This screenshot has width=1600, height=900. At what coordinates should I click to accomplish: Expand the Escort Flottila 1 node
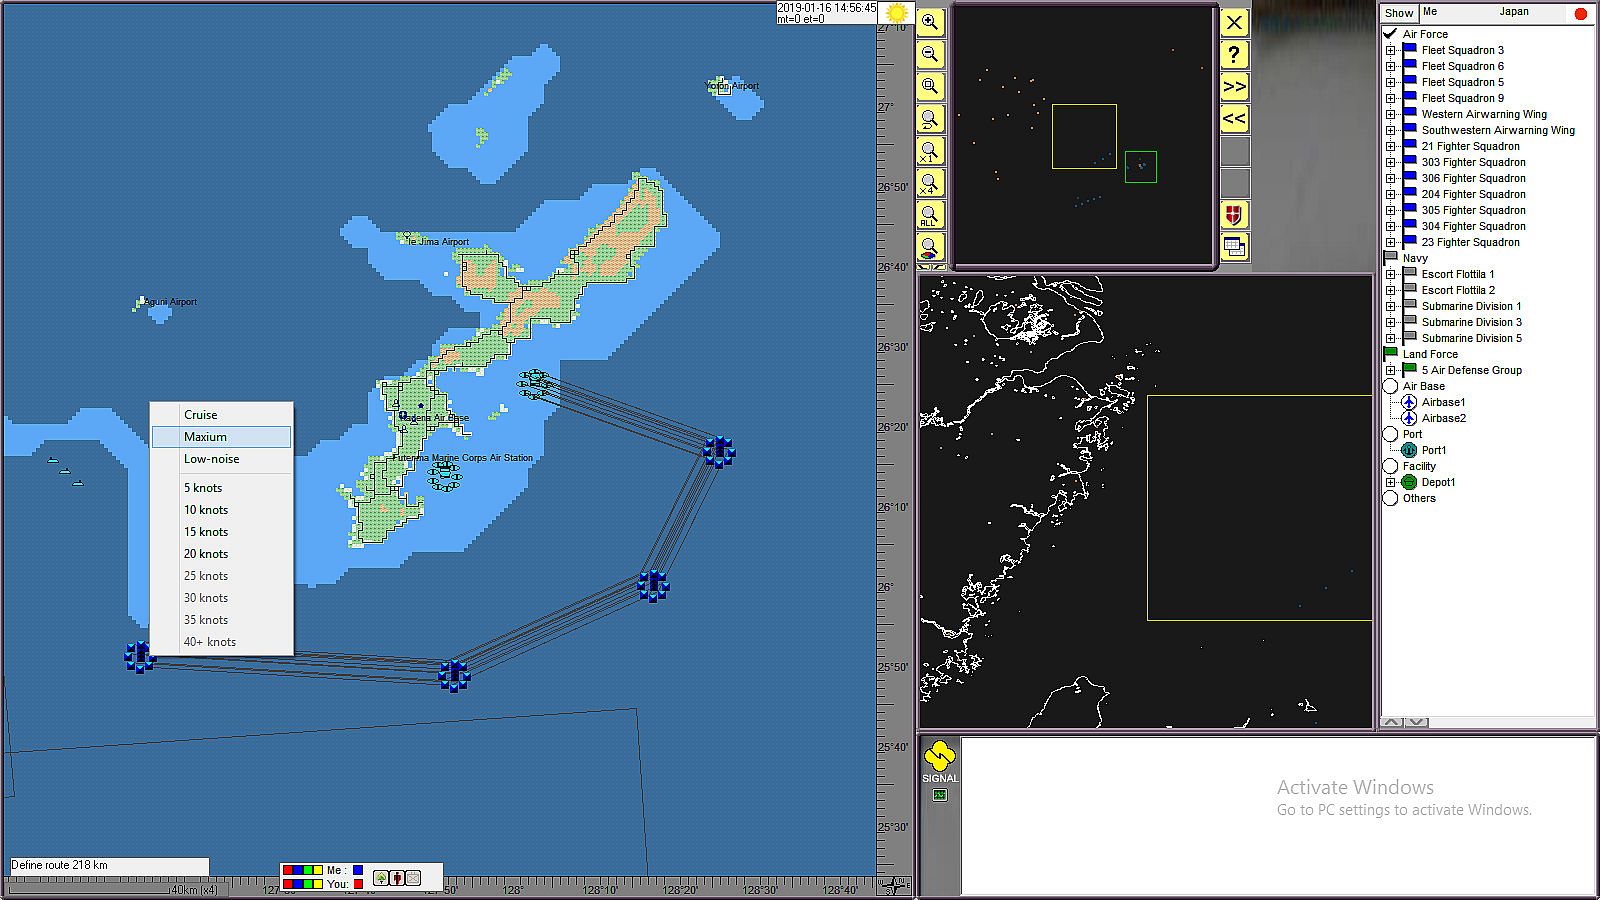(x=1390, y=274)
